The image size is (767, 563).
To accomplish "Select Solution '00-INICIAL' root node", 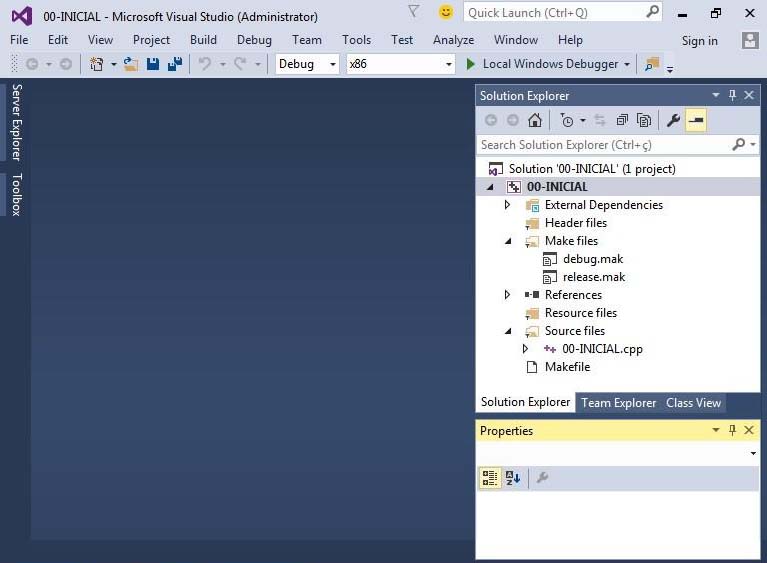I will coord(592,169).
